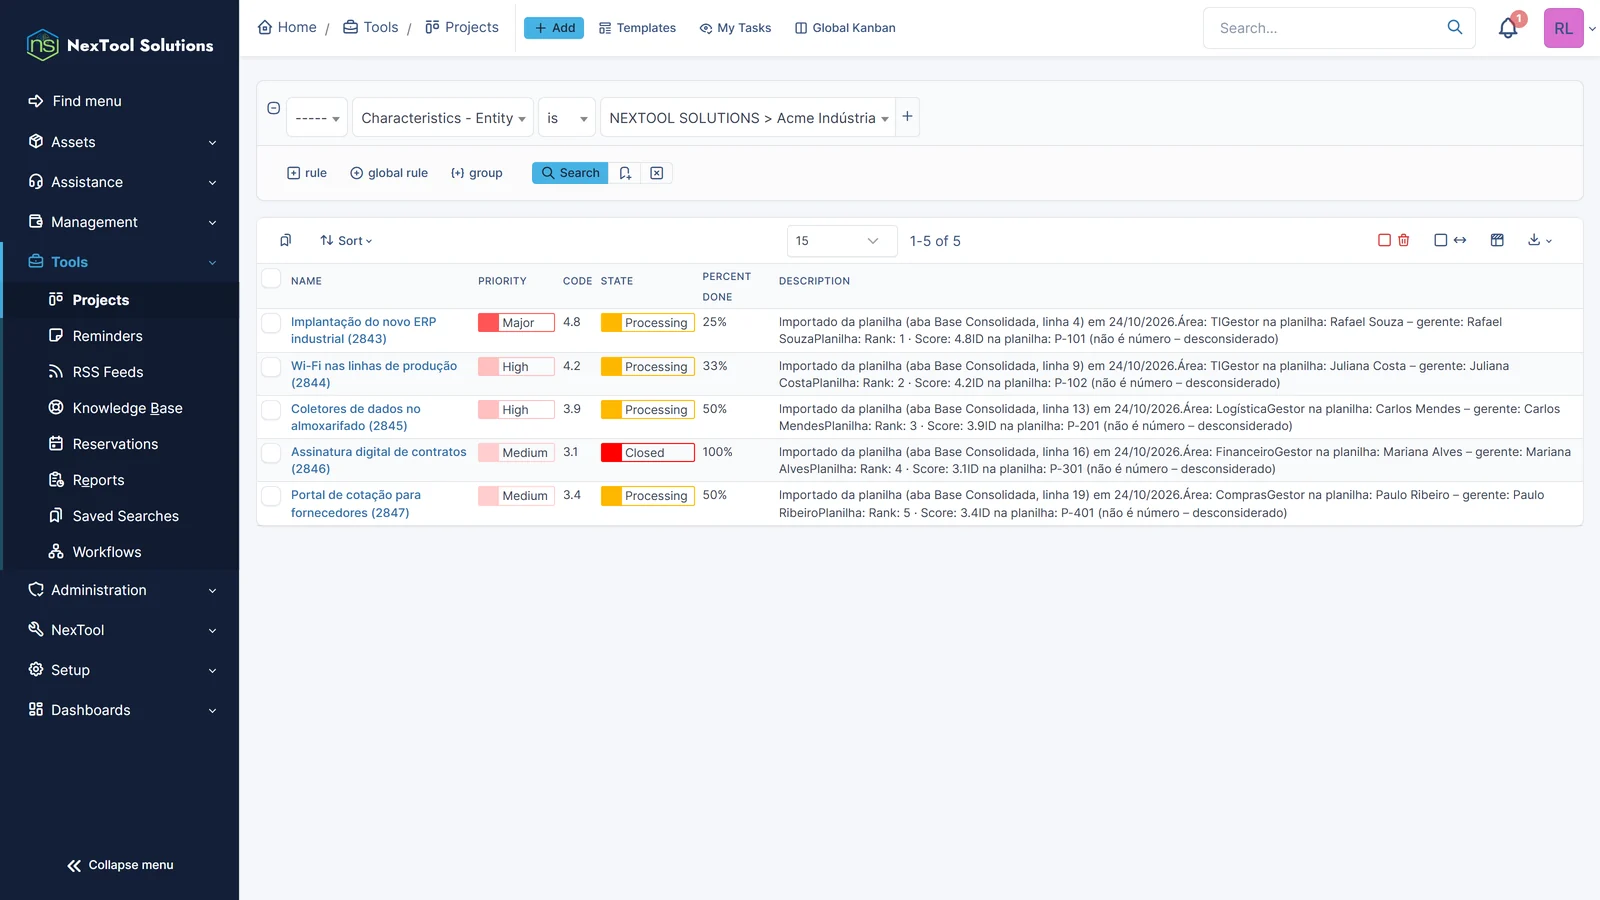Click the red Closed state swatch
1600x900 pixels.
pos(611,452)
